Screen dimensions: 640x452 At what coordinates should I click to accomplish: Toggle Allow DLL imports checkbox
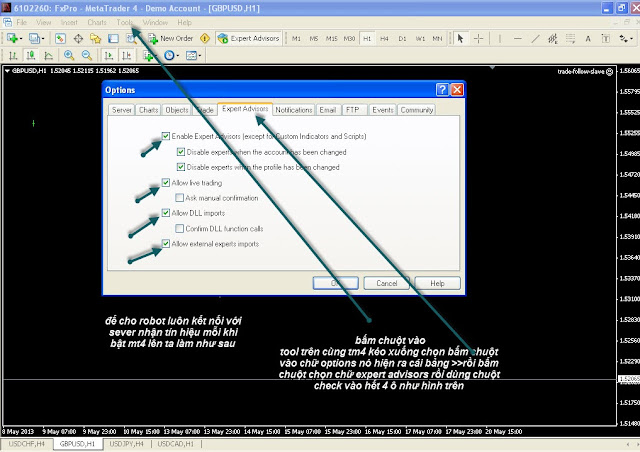point(166,213)
